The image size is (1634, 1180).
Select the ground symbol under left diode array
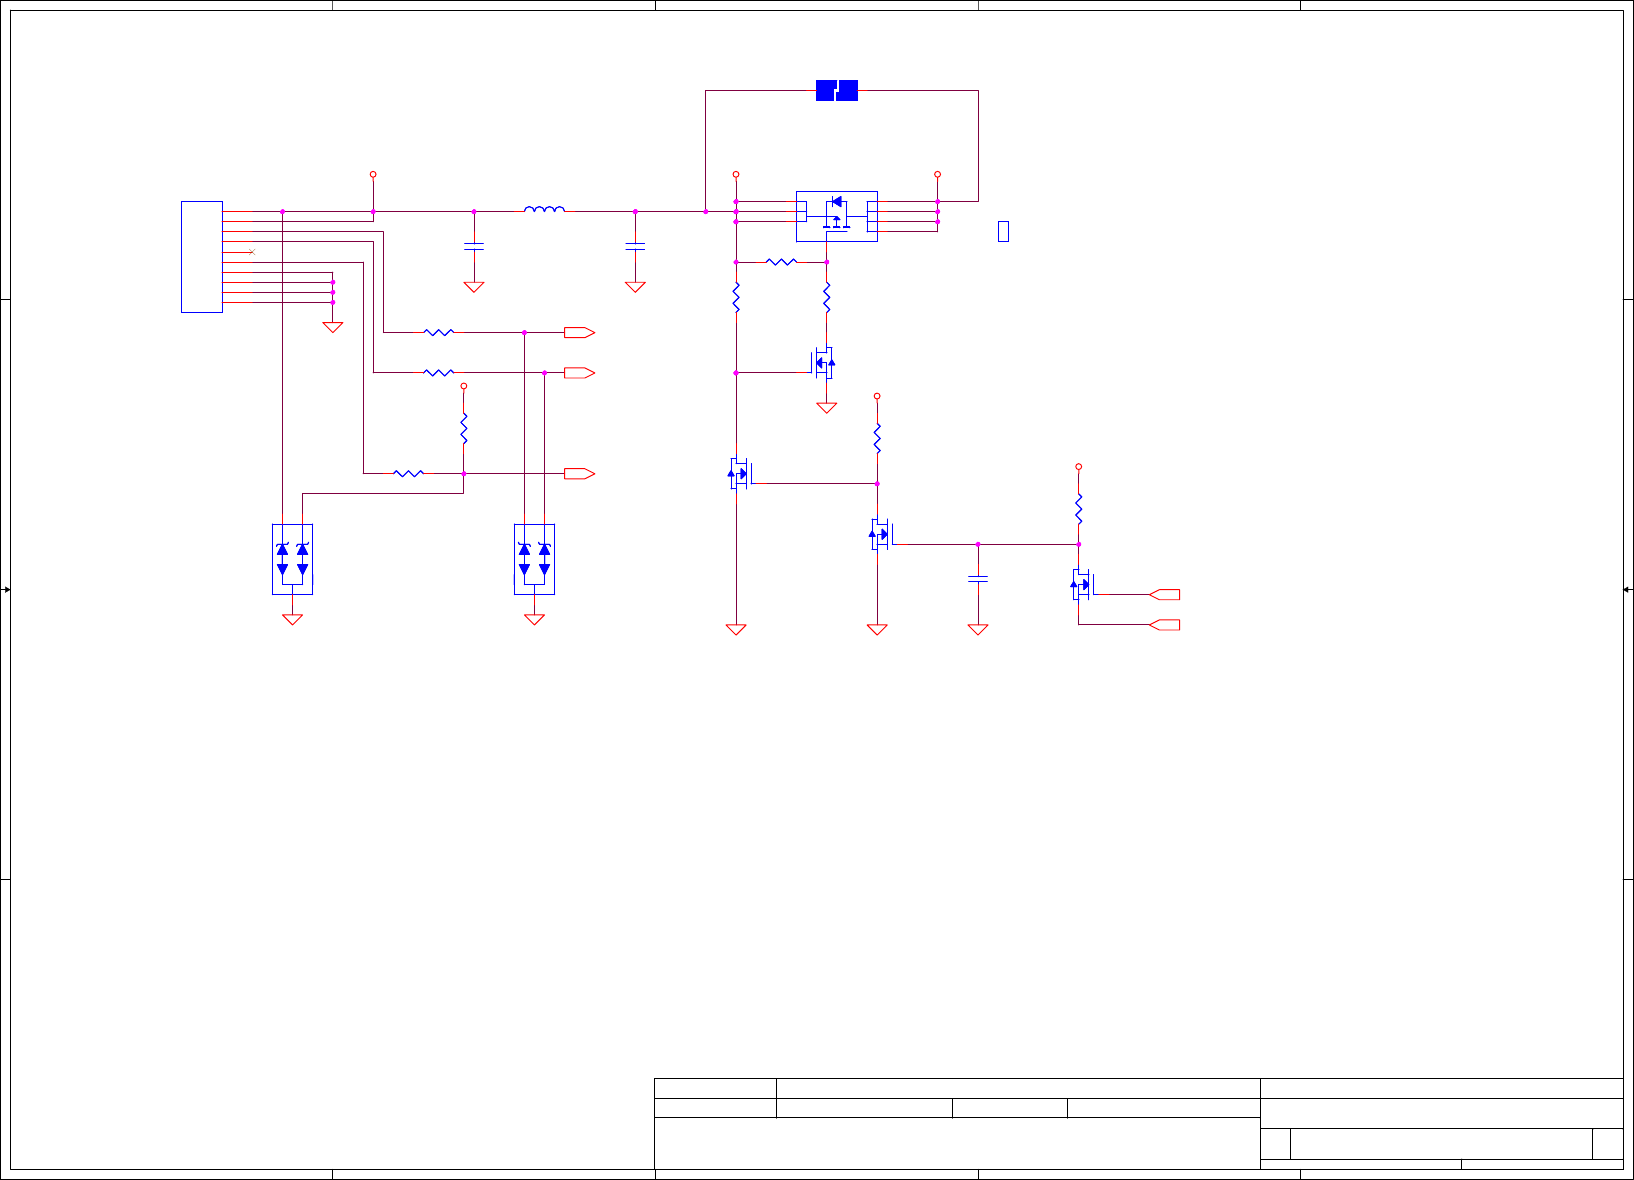(292, 620)
